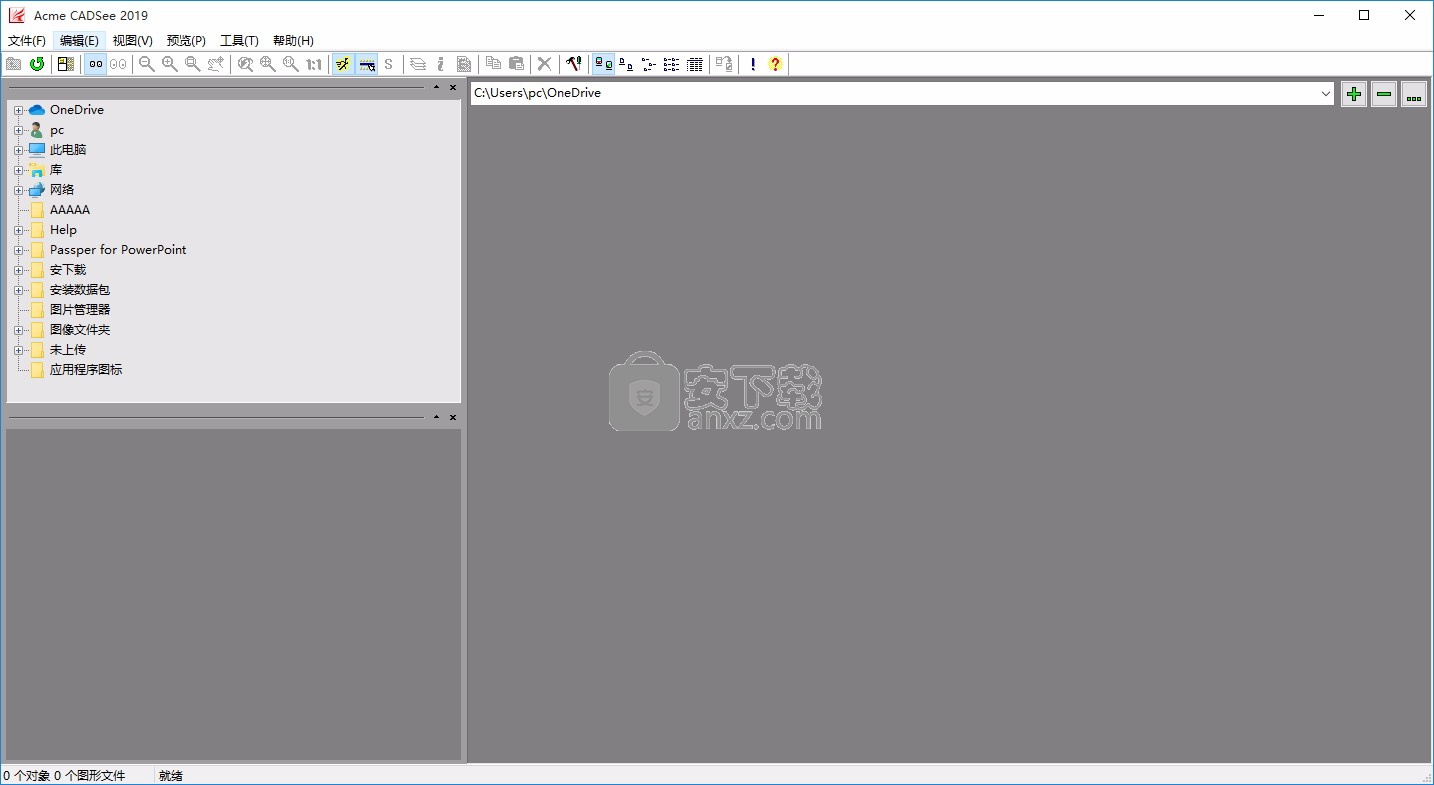
Task: Expand the 库 tree node
Action: coord(18,170)
